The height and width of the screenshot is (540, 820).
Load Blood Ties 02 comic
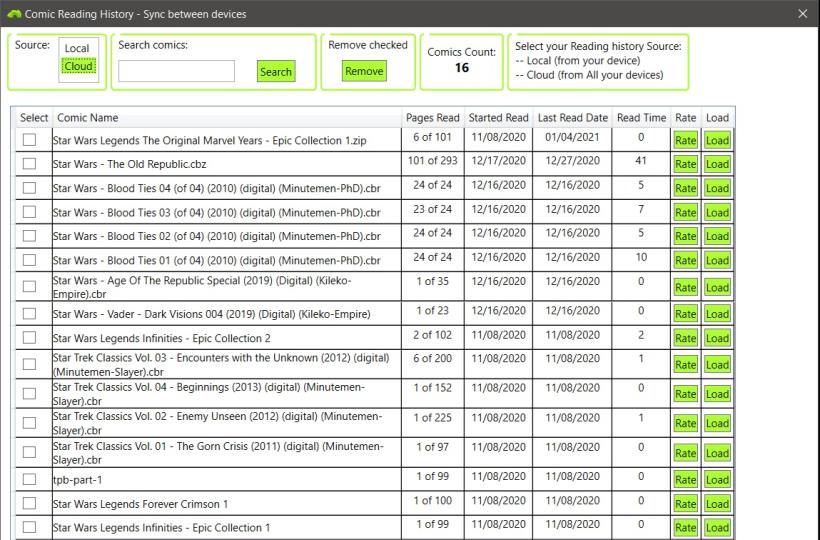pyautogui.click(x=717, y=236)
